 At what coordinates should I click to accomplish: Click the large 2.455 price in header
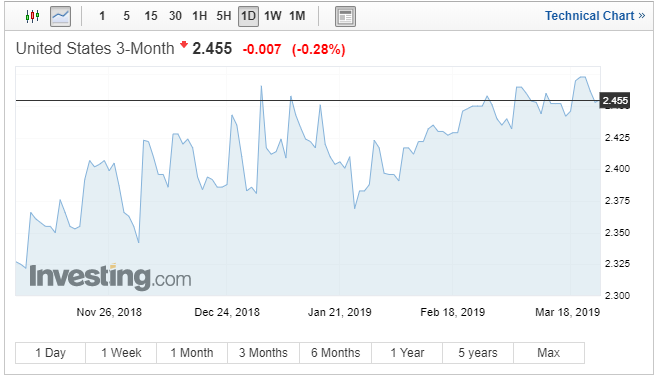pyautogui.click(x=212, y=49)
